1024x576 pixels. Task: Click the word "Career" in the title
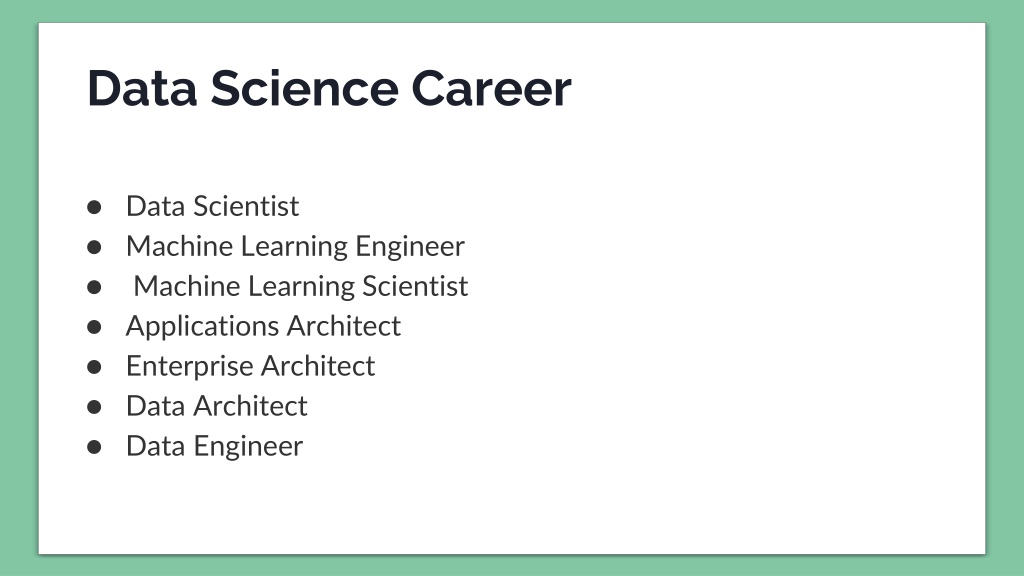pos(491,88)
